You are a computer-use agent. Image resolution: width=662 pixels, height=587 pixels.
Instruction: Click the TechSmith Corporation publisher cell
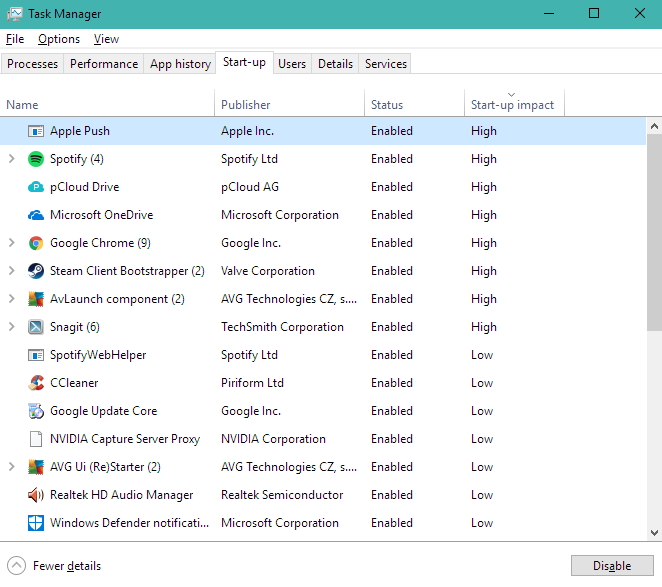point(282,327)
